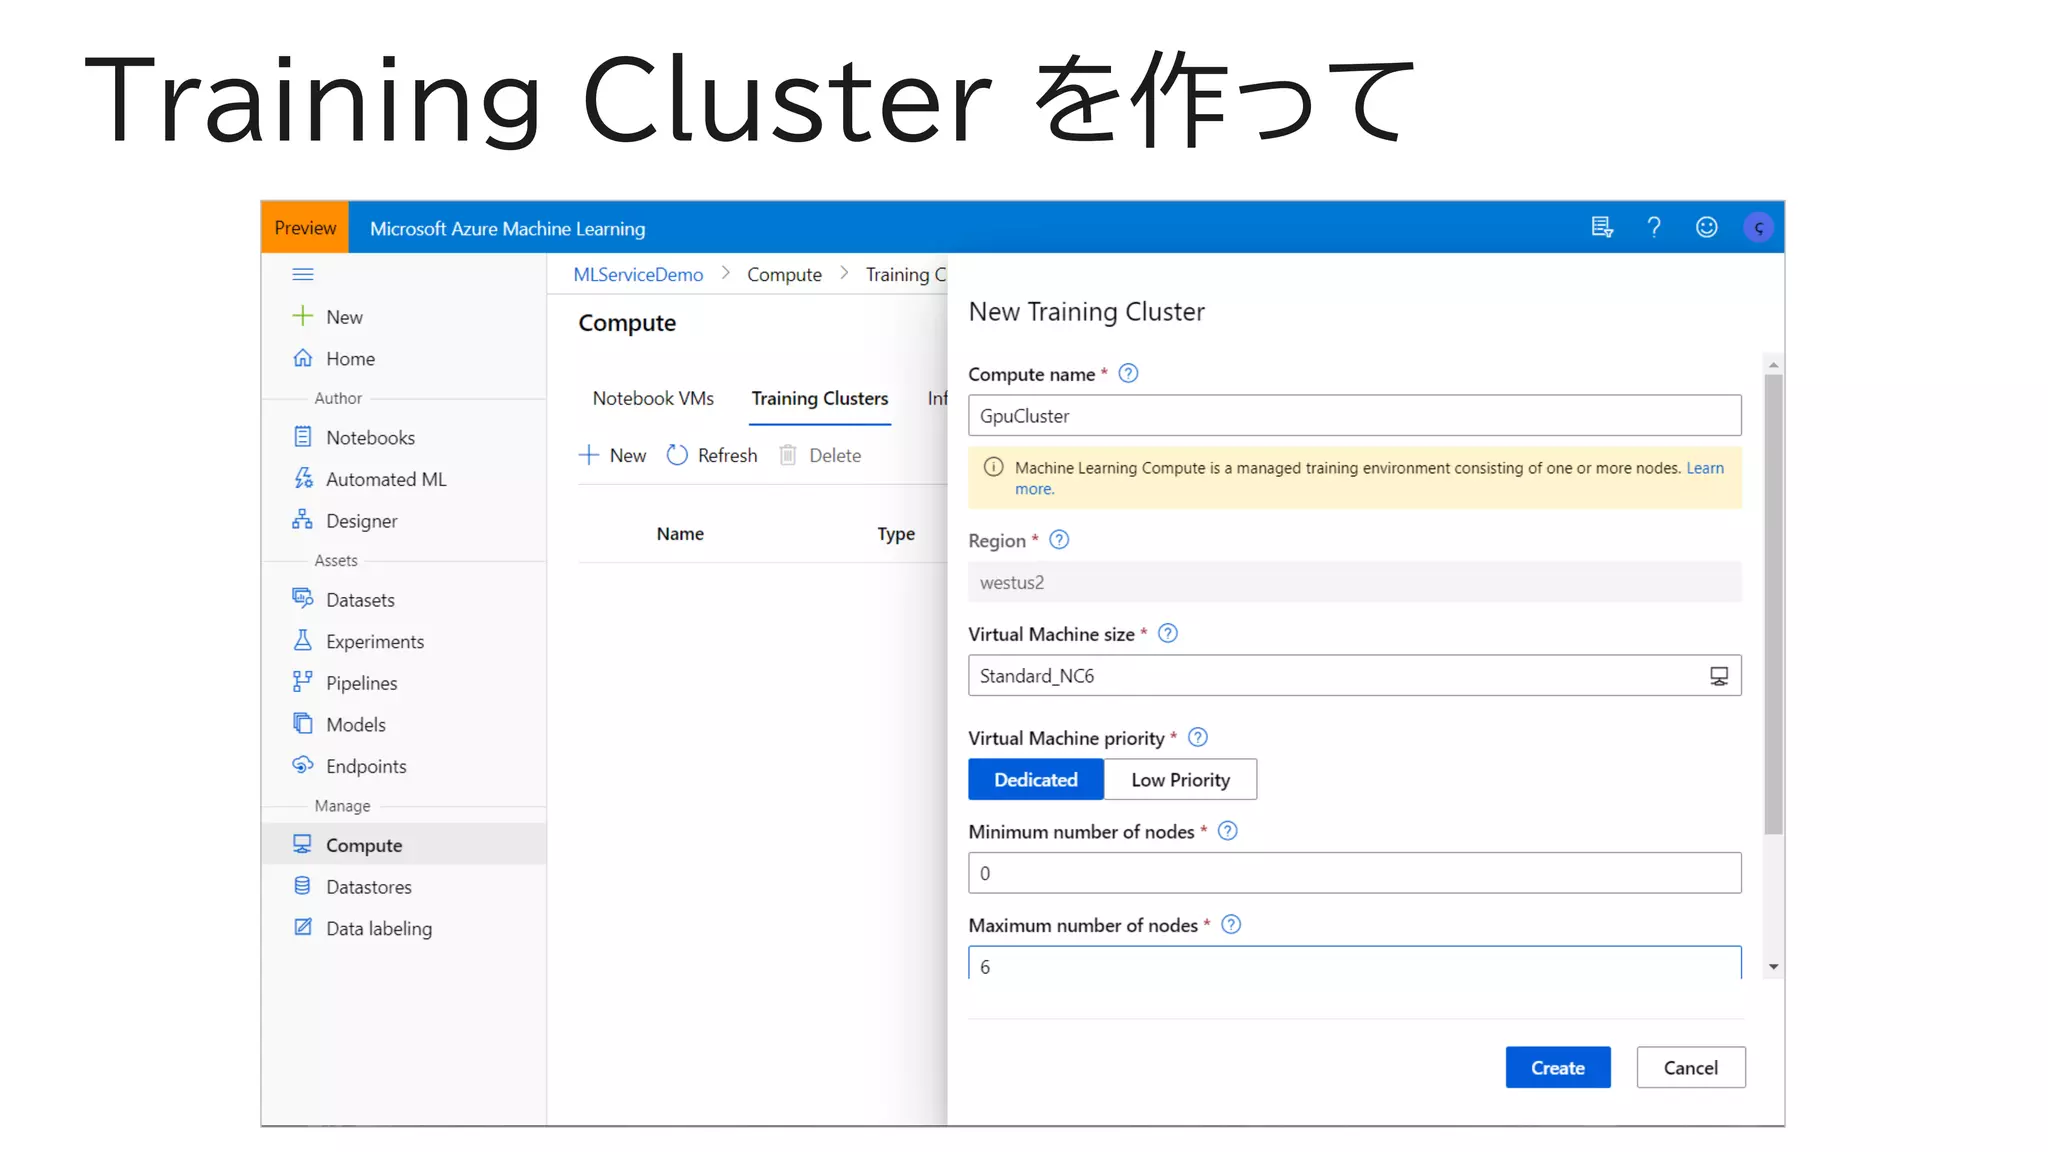Click the plus icon next to New in sidebar
The height and width of the screenshot is (1152, 2048).
(x=303, y=316)
